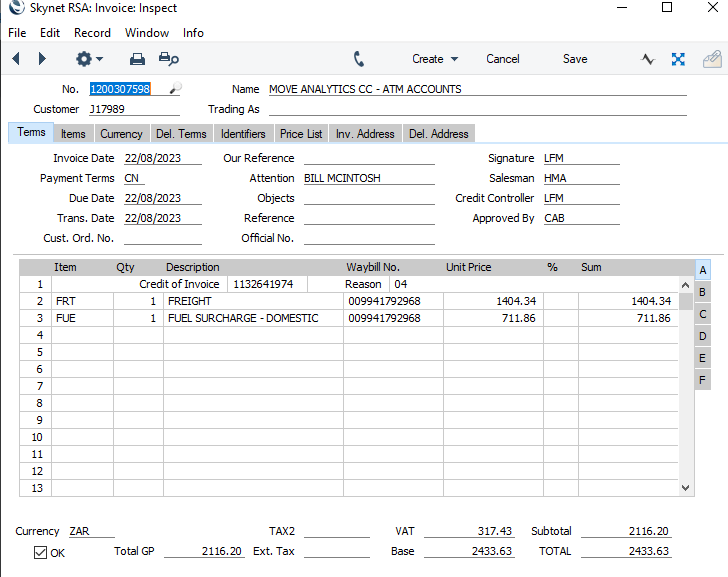Open the File menu
Viewport: 728px width, 577px height.
point(17,33)
